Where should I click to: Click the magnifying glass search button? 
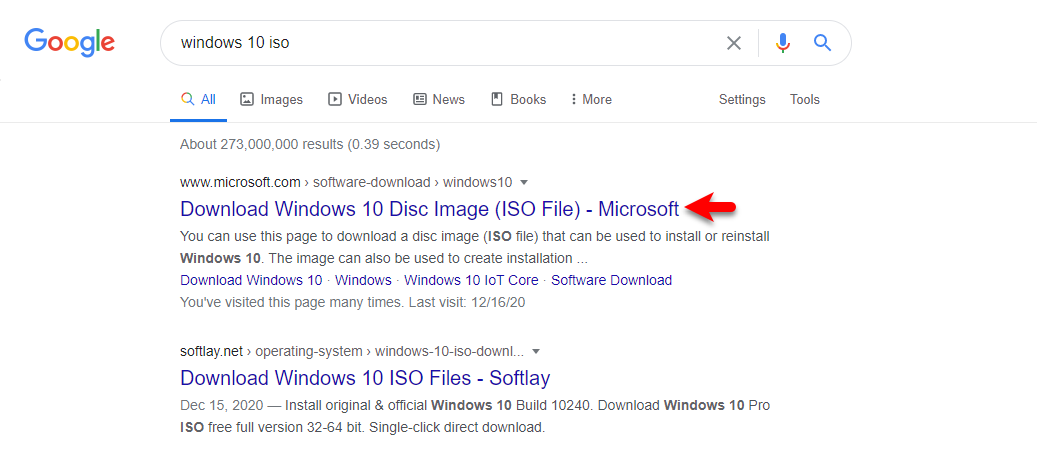coord(822,43)
